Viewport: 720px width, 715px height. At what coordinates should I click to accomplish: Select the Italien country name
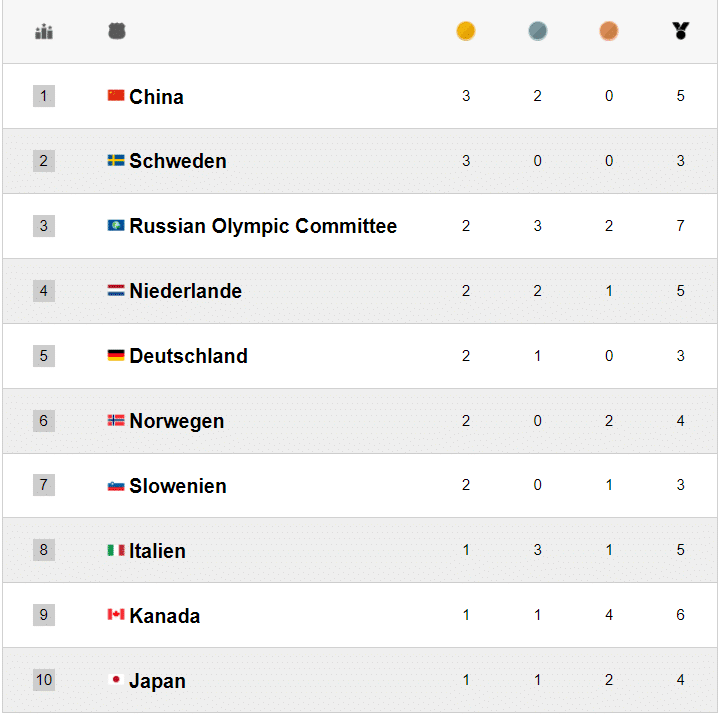(157, 551)
